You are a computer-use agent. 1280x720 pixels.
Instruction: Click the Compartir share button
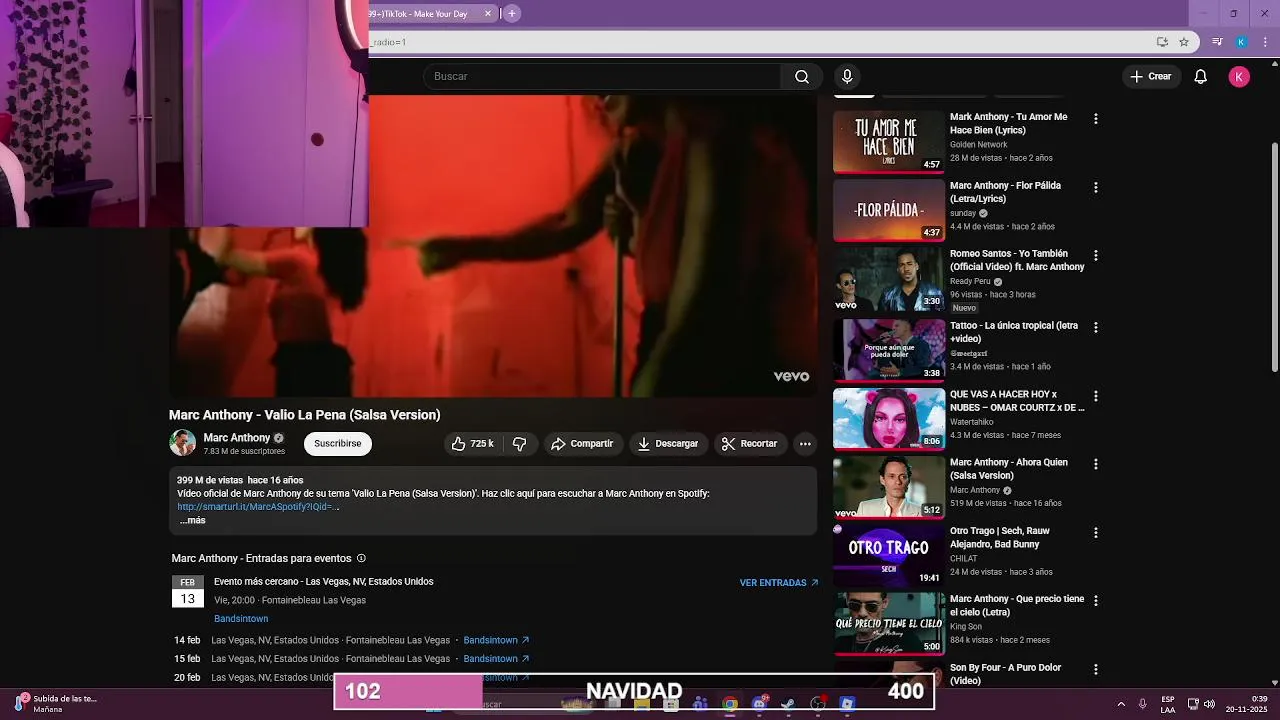tap(582, 444)
